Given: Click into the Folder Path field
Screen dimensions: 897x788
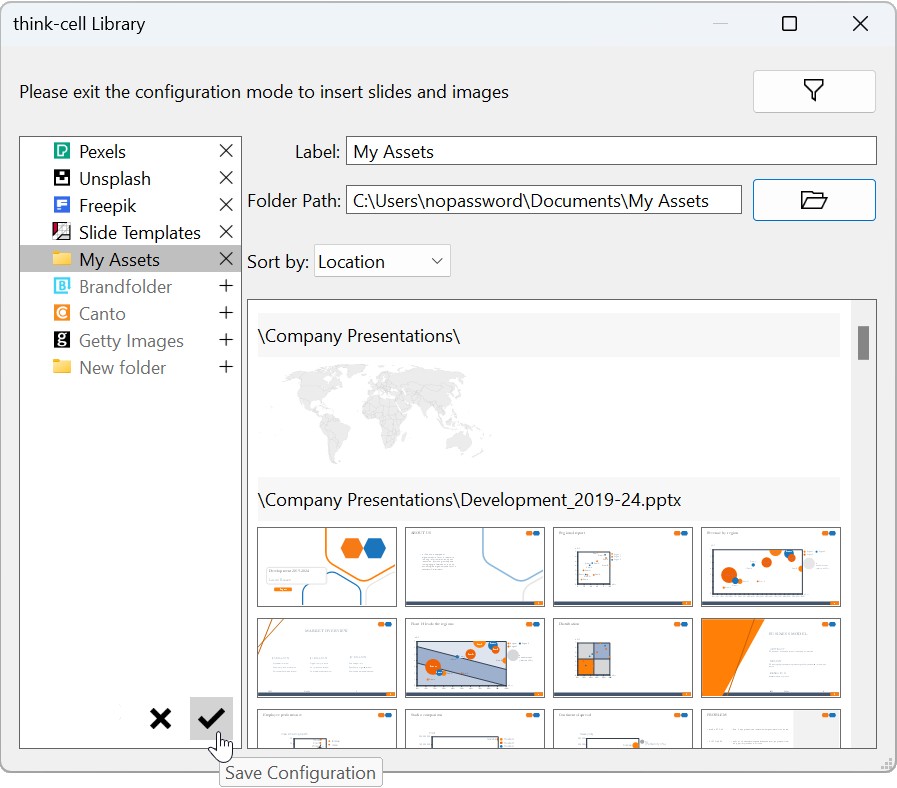Looking at the screenshot, I should [543, 200].
